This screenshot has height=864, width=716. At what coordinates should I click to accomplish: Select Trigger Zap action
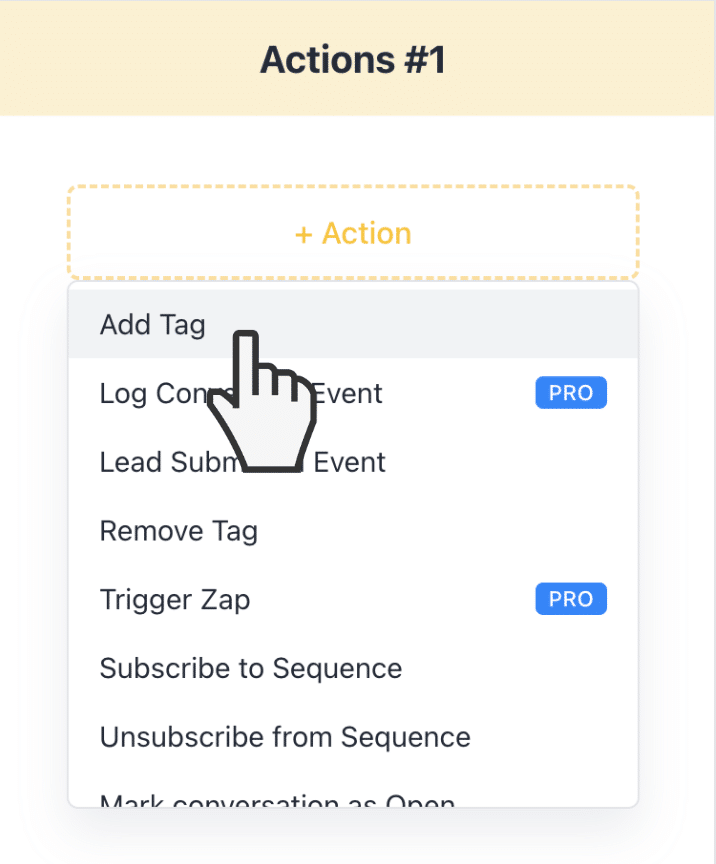point(353,599)
